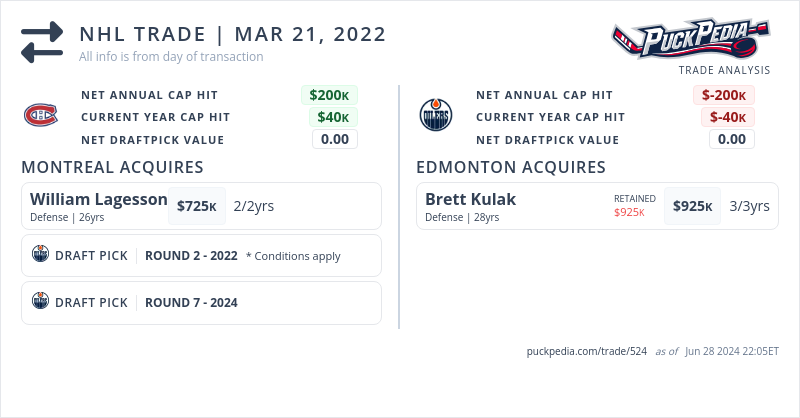
Task: Open William Lagesson player name
Action: (99, 199)
